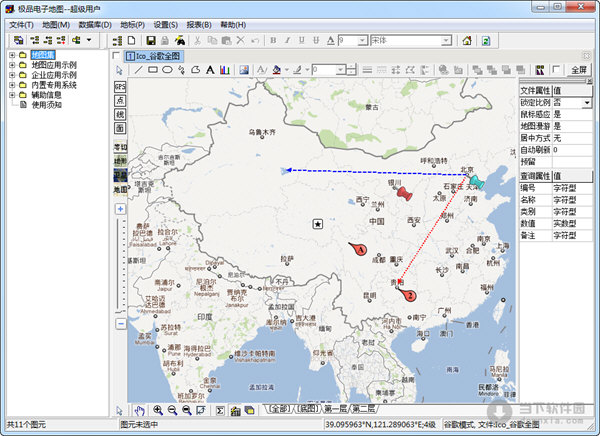This screenshot has height=436, width=600.
Task: Open the 设置(S) menu
Action: point(166,25)
